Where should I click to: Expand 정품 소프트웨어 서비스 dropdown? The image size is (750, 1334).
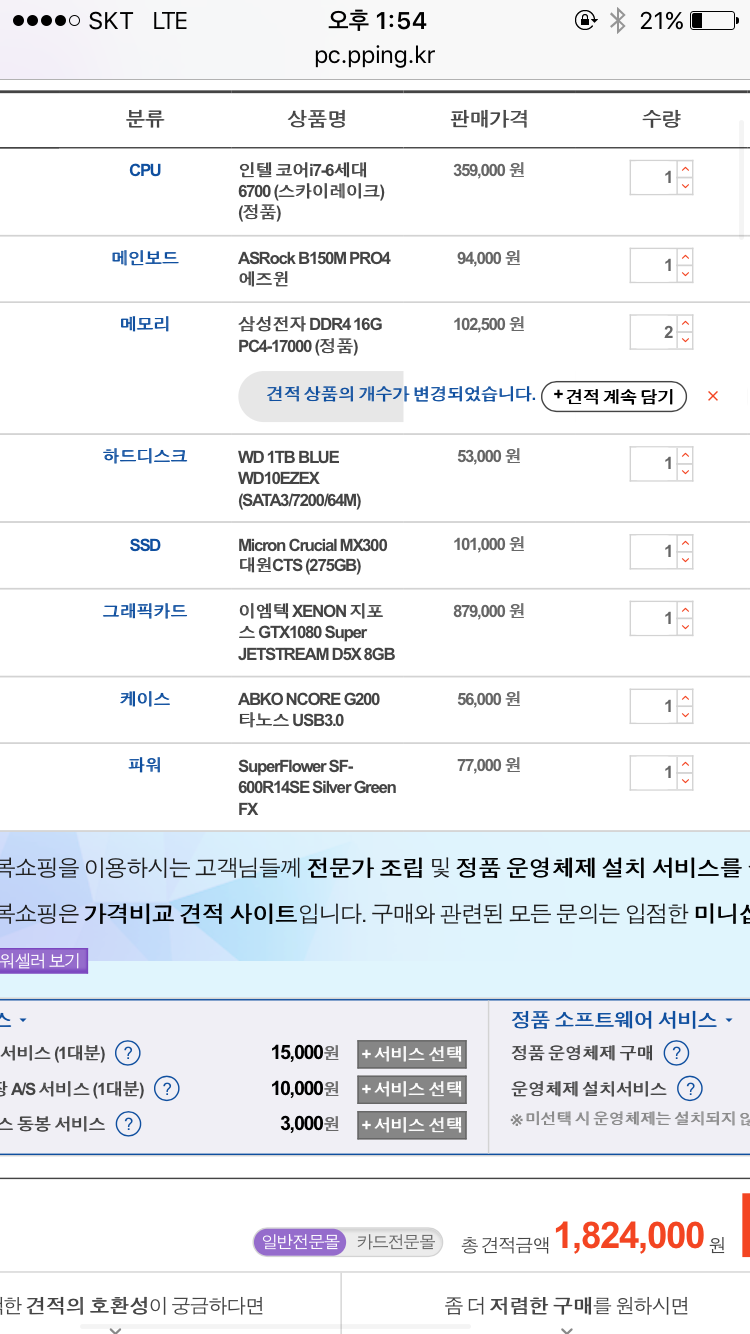pyautogui.click(x=623, y=1019)
